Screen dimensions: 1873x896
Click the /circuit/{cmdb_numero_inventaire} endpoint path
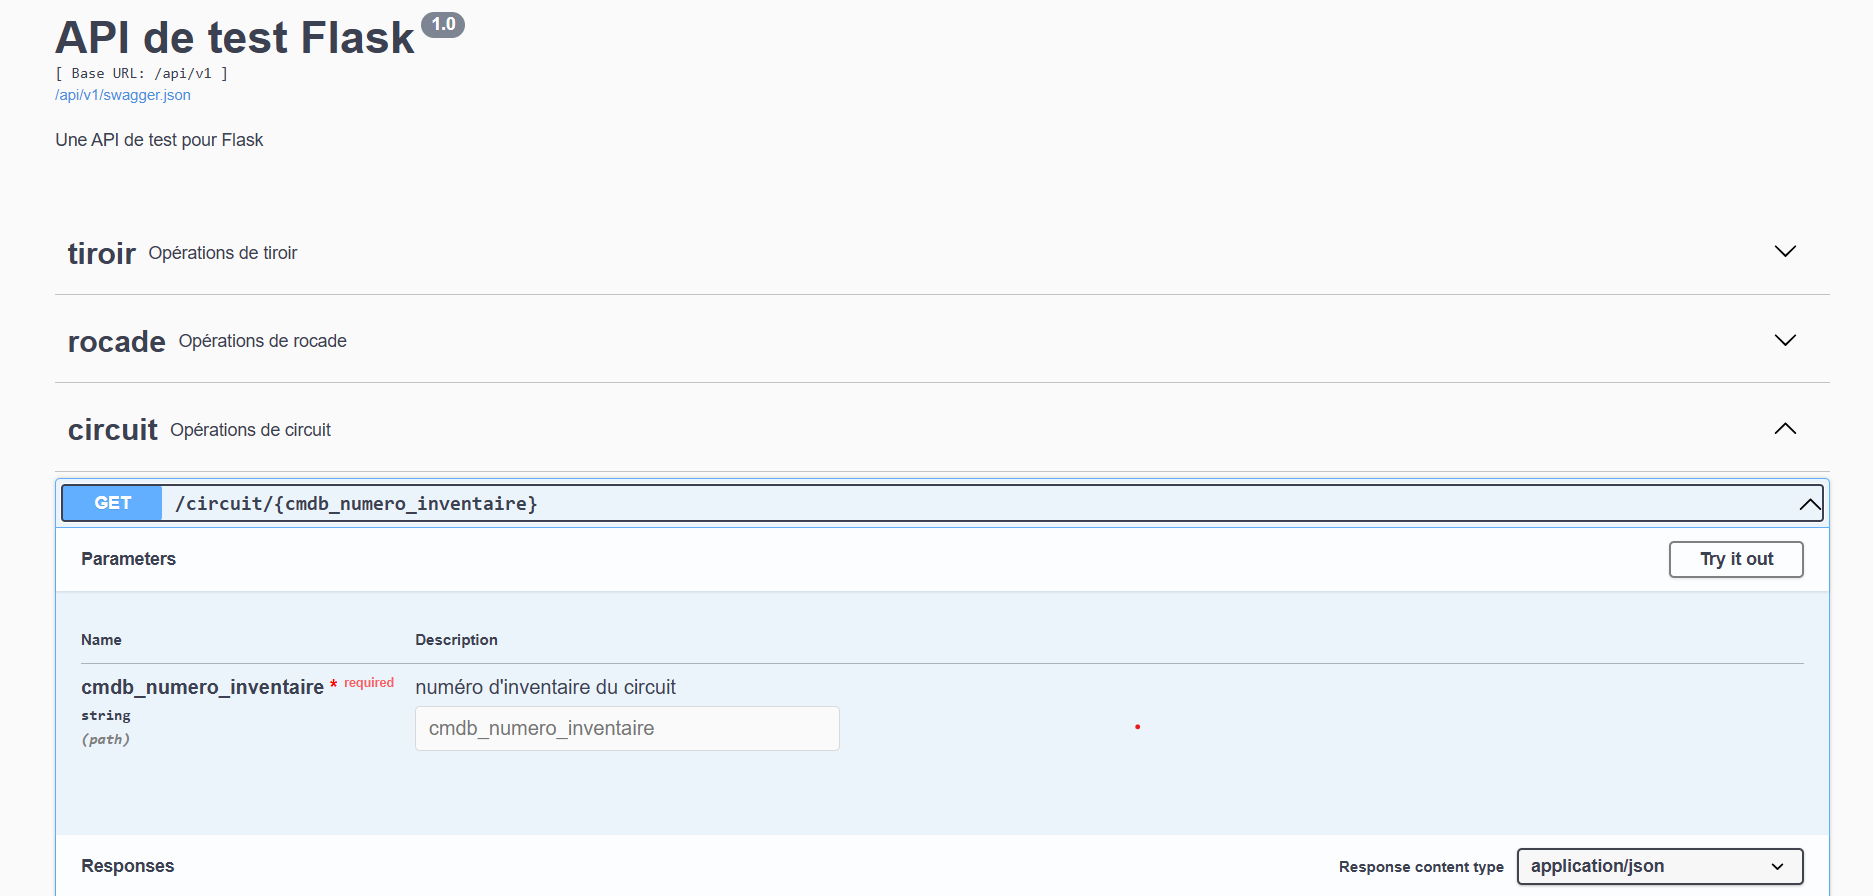[x=356, y=503]
